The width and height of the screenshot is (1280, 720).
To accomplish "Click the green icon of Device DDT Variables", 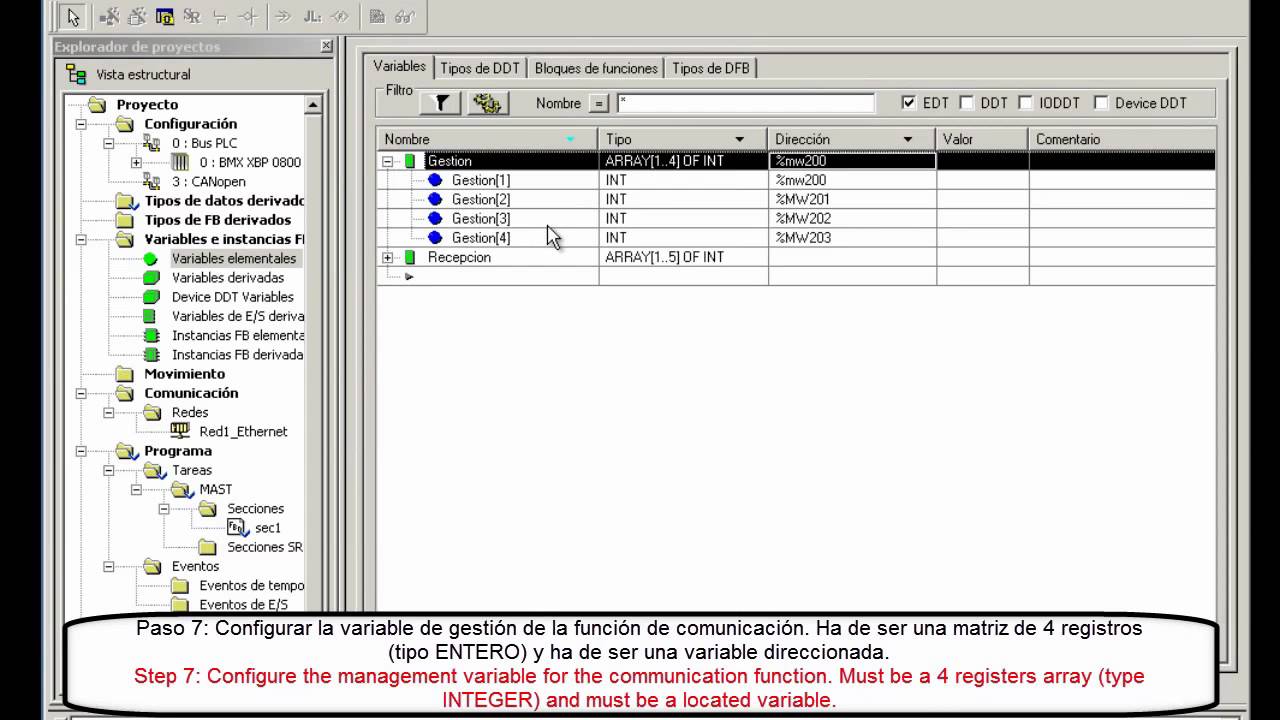I will point(151,297).
